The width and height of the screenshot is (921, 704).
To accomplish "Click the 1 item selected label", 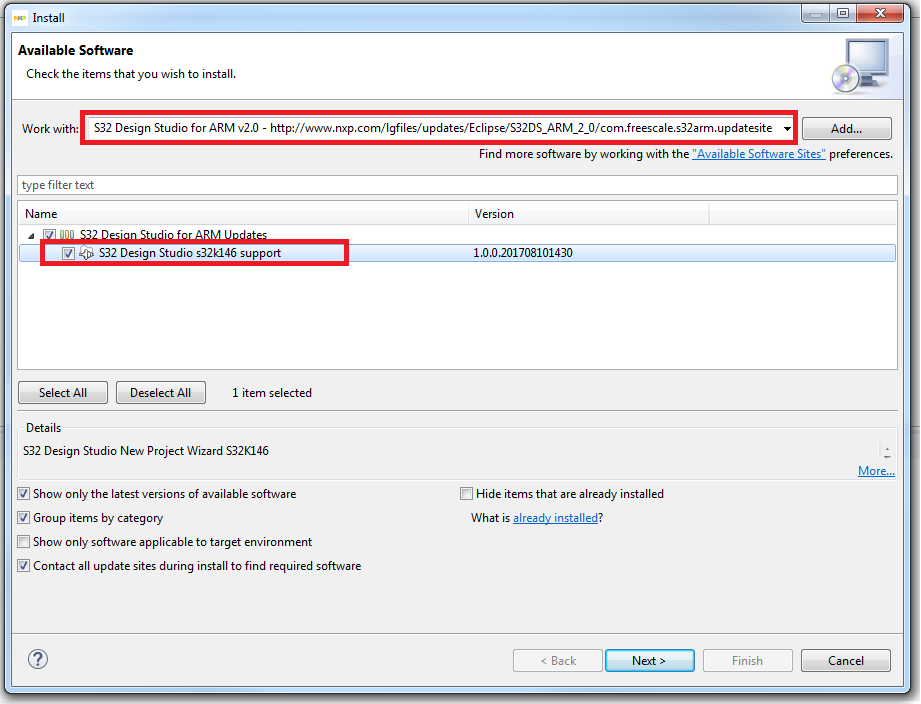I will 272,393.
